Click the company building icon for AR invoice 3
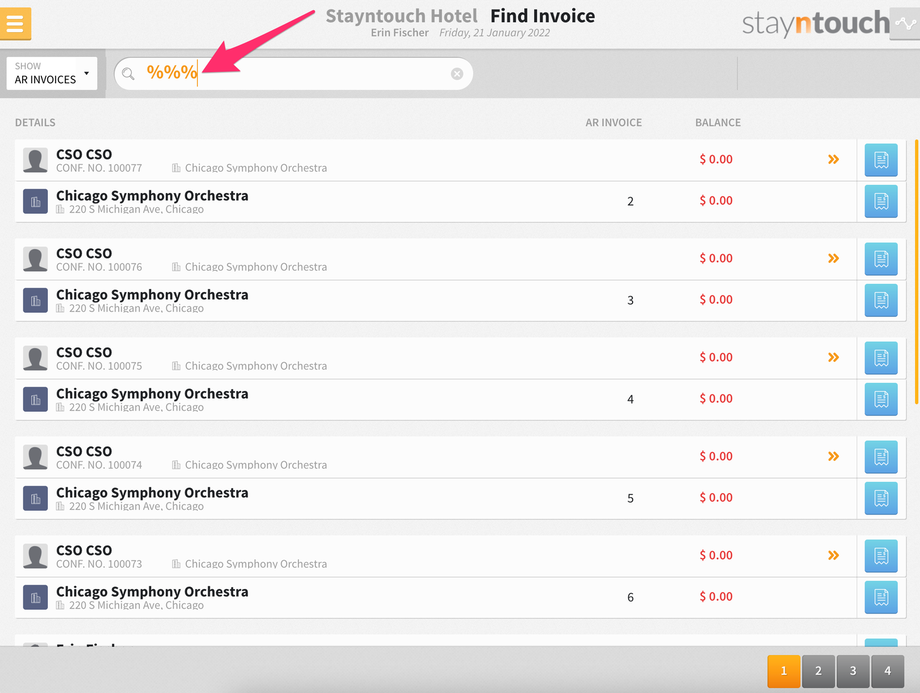 tap(35, 300)
